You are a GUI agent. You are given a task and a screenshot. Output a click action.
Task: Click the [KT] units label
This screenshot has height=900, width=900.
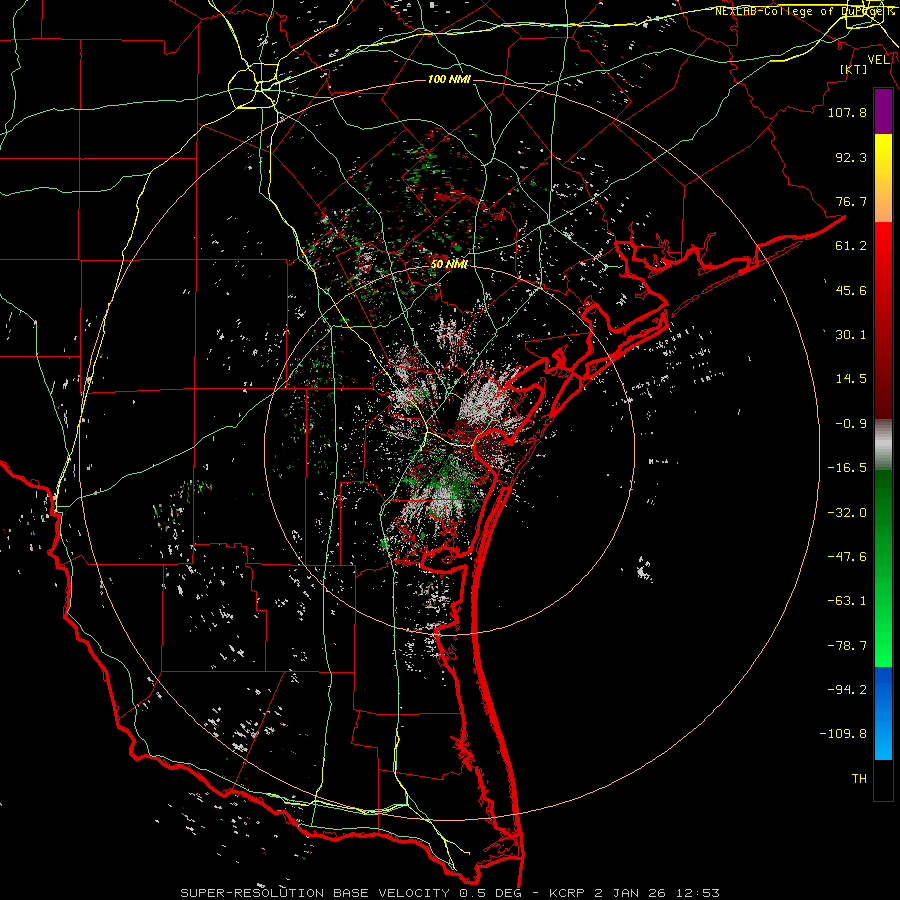[854, 69]
